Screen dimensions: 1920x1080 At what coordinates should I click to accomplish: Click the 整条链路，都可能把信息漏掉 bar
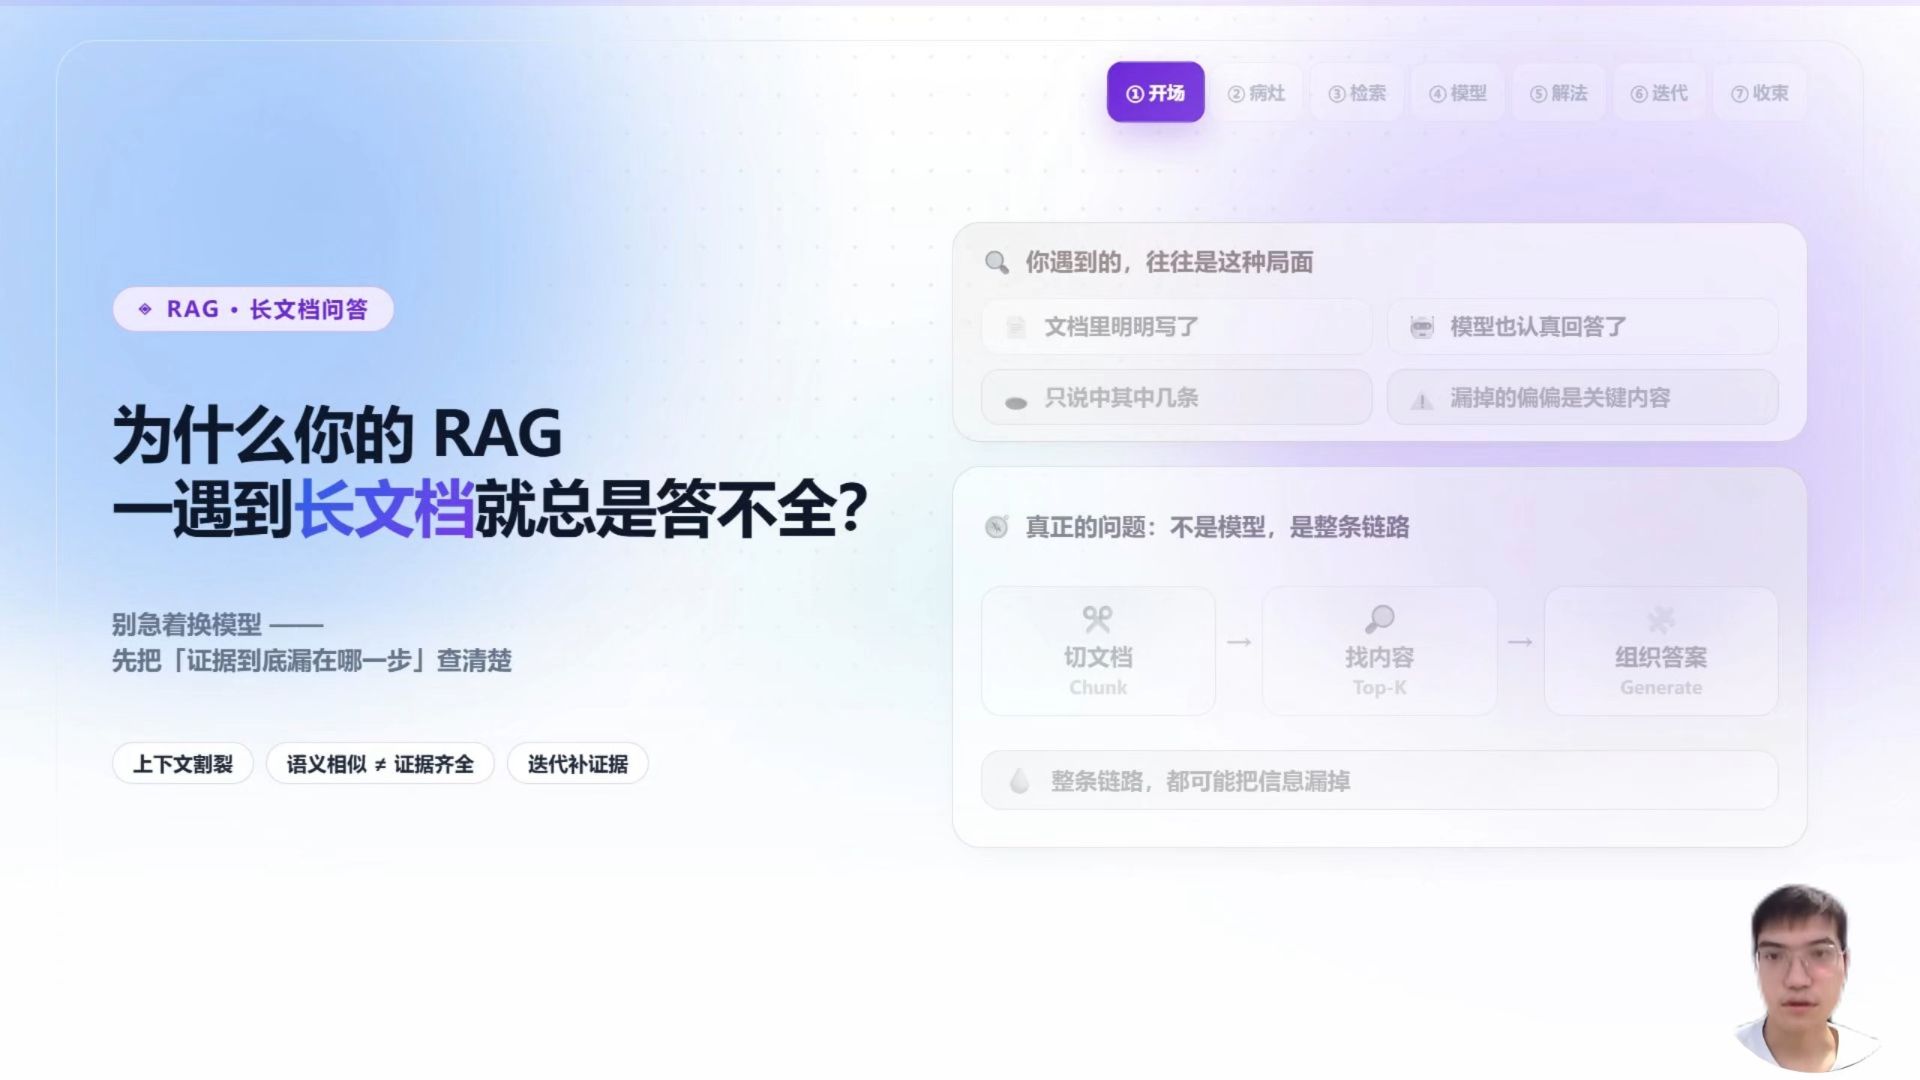pos(1380,781)
